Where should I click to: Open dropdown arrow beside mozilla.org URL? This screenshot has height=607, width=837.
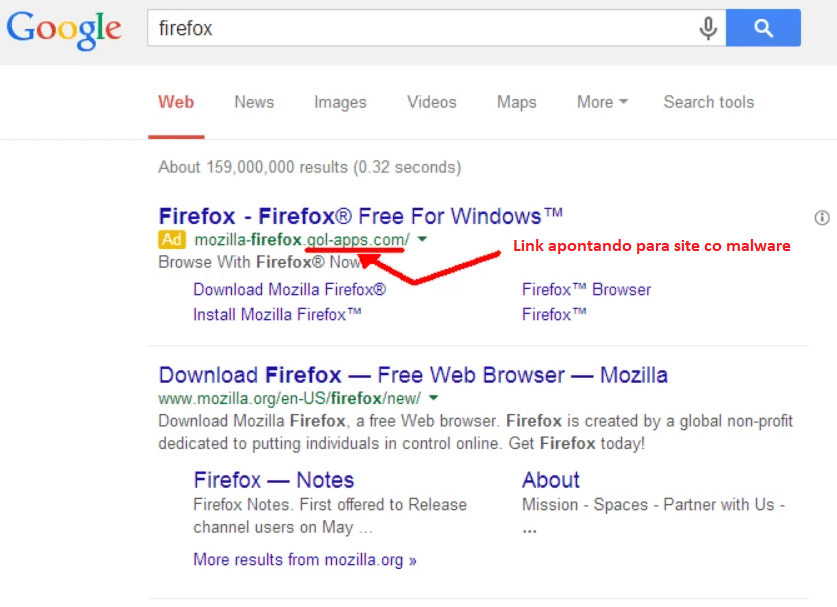[433, 398]
